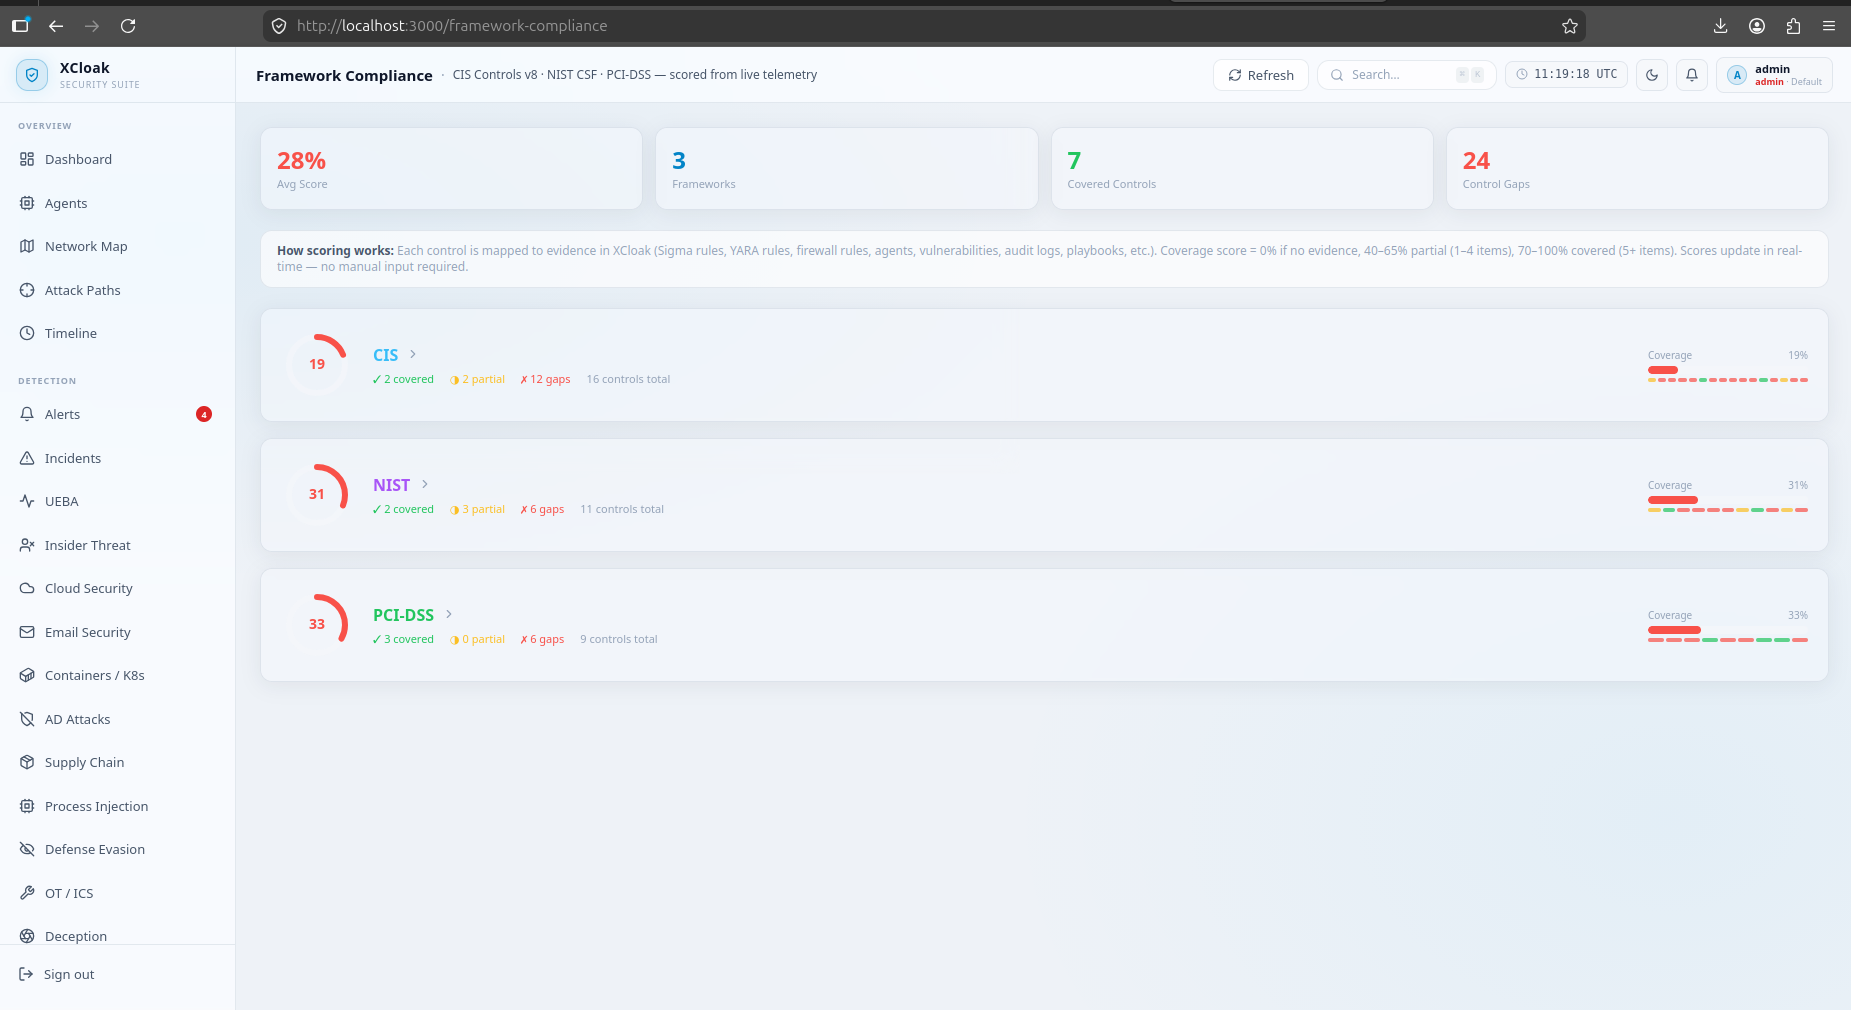This screenshot has width=1851, height=1010.
Task: Click the Email Security envelope icon
Action: (27, 632)
